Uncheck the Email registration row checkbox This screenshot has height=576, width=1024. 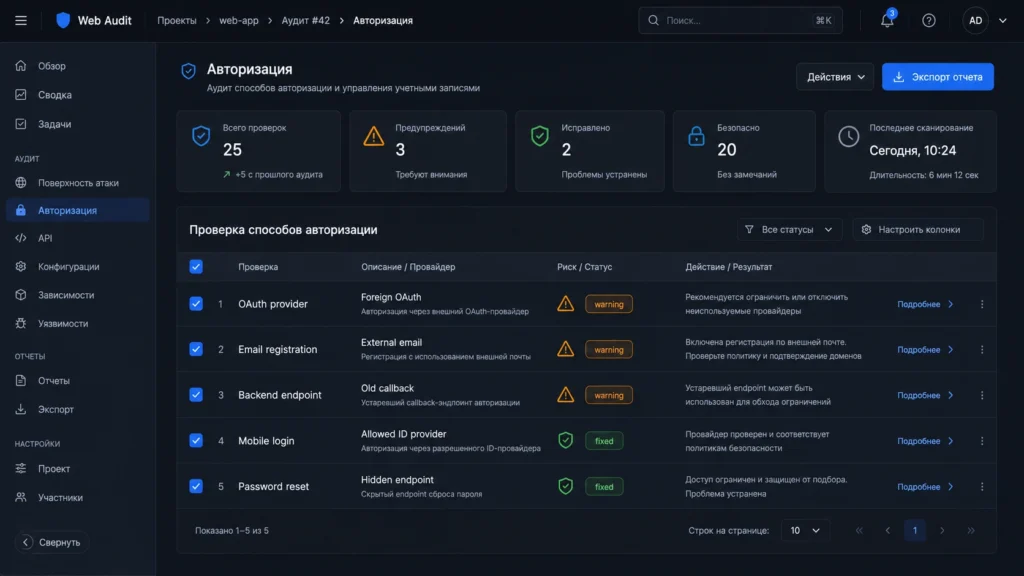click(x=196, y=349)
